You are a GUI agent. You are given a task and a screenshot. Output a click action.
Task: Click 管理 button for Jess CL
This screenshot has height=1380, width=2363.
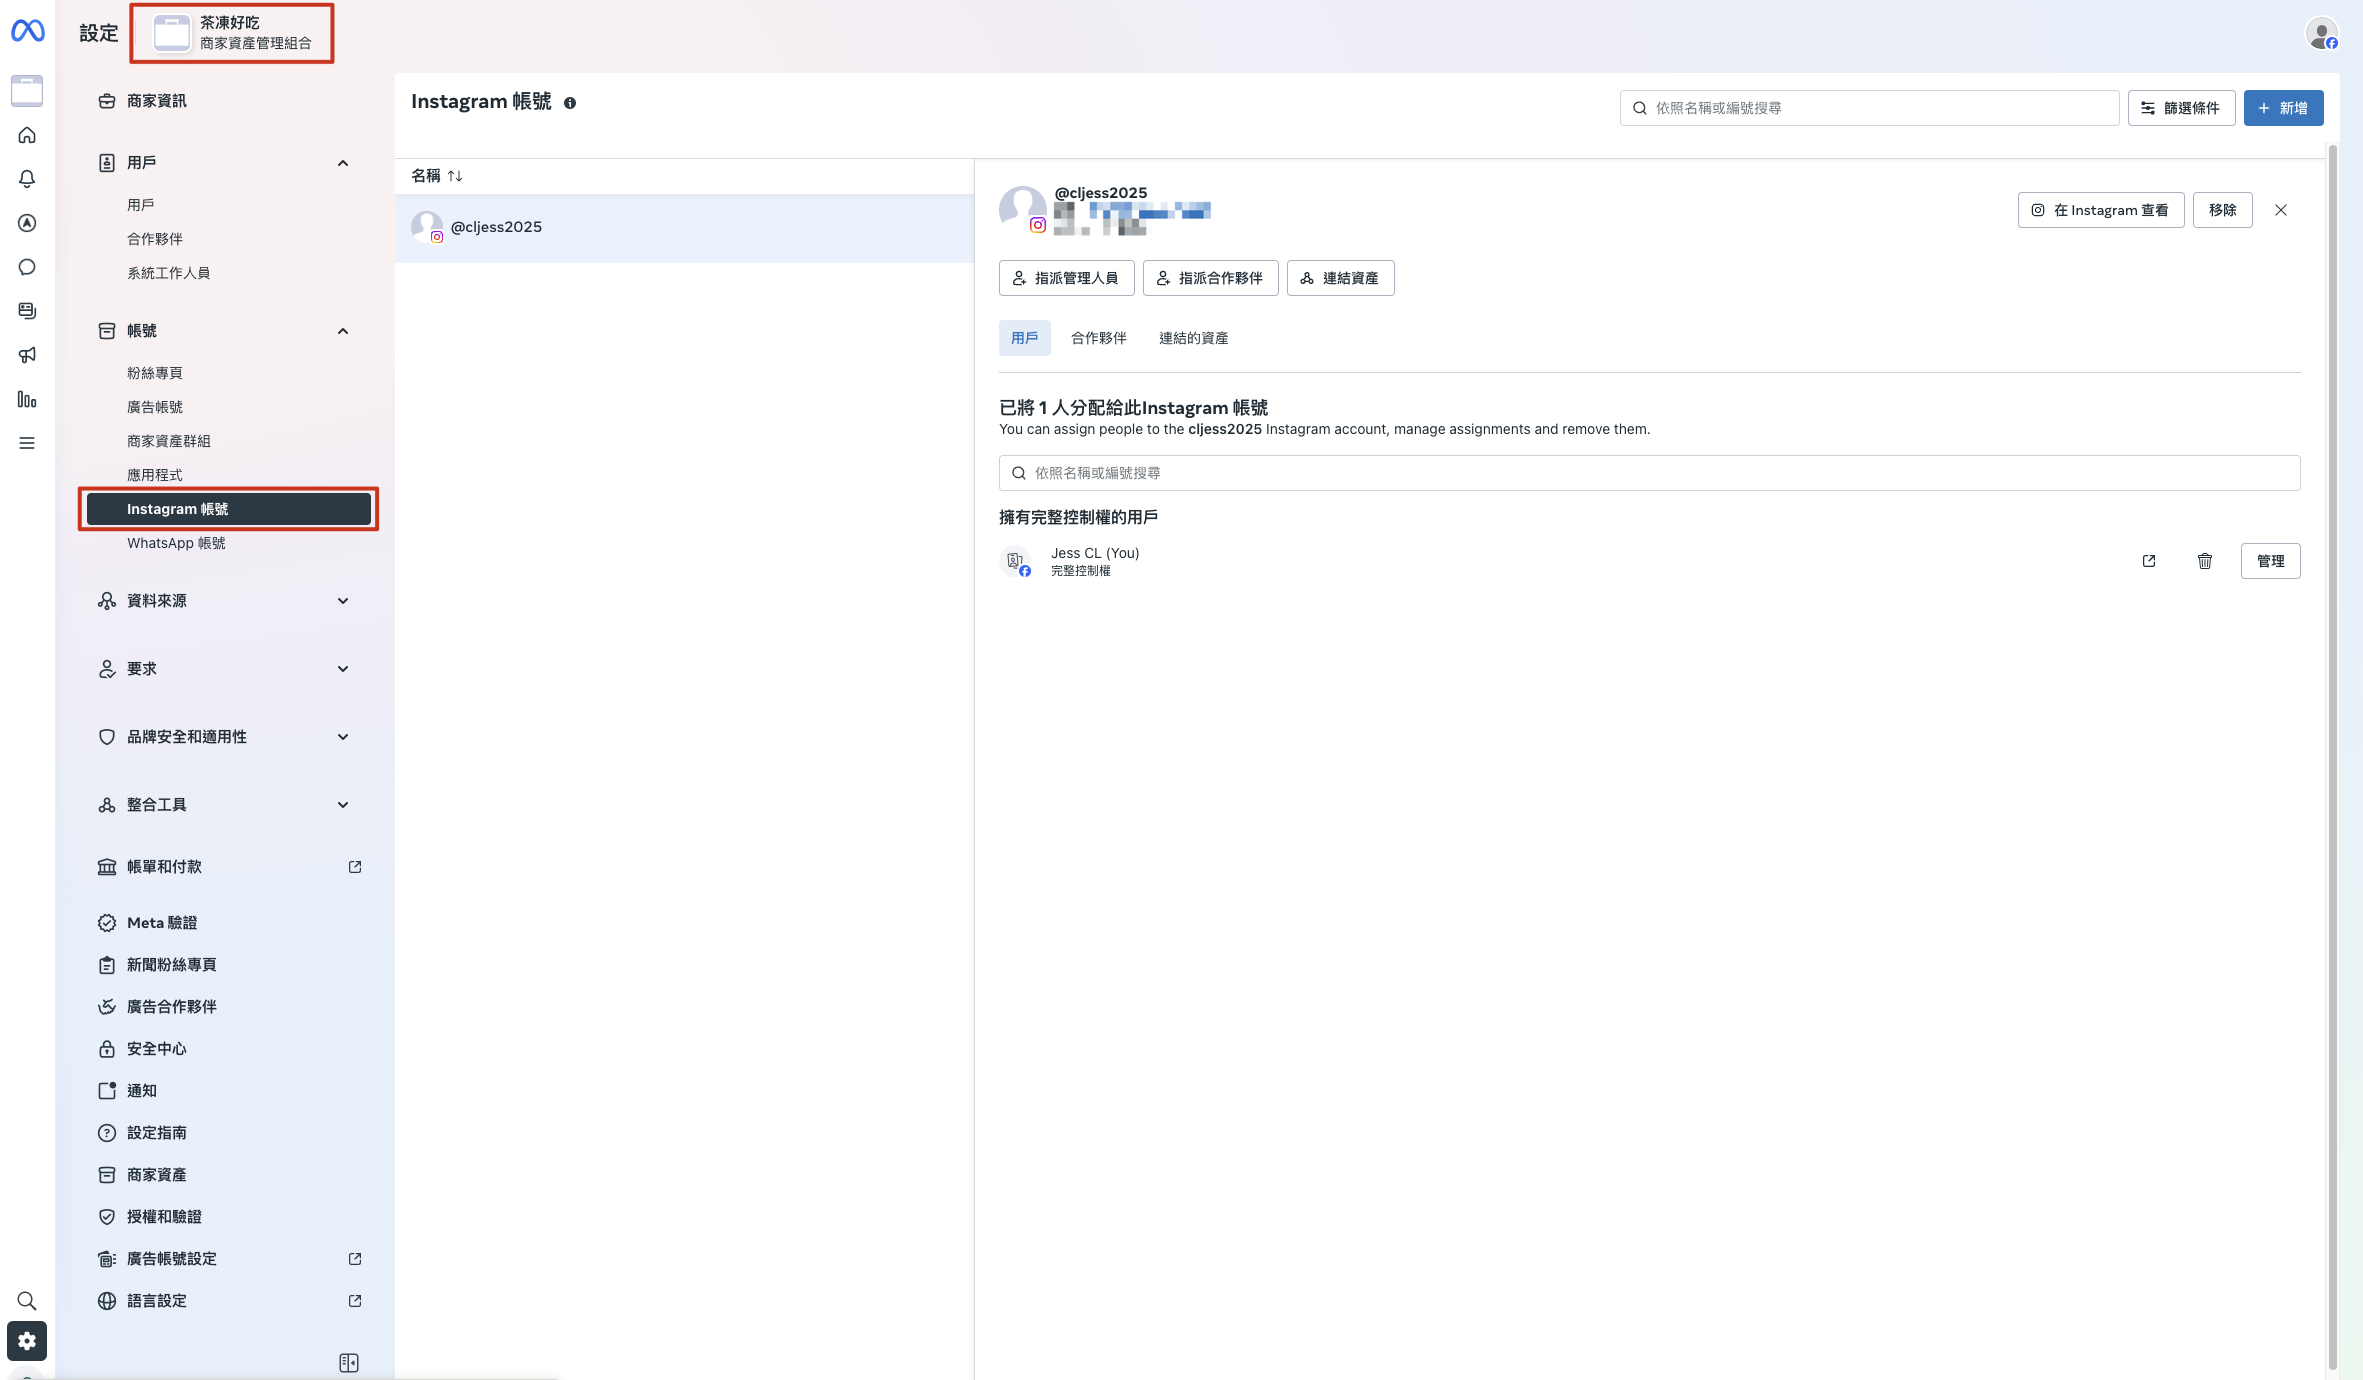[2270, 561]
